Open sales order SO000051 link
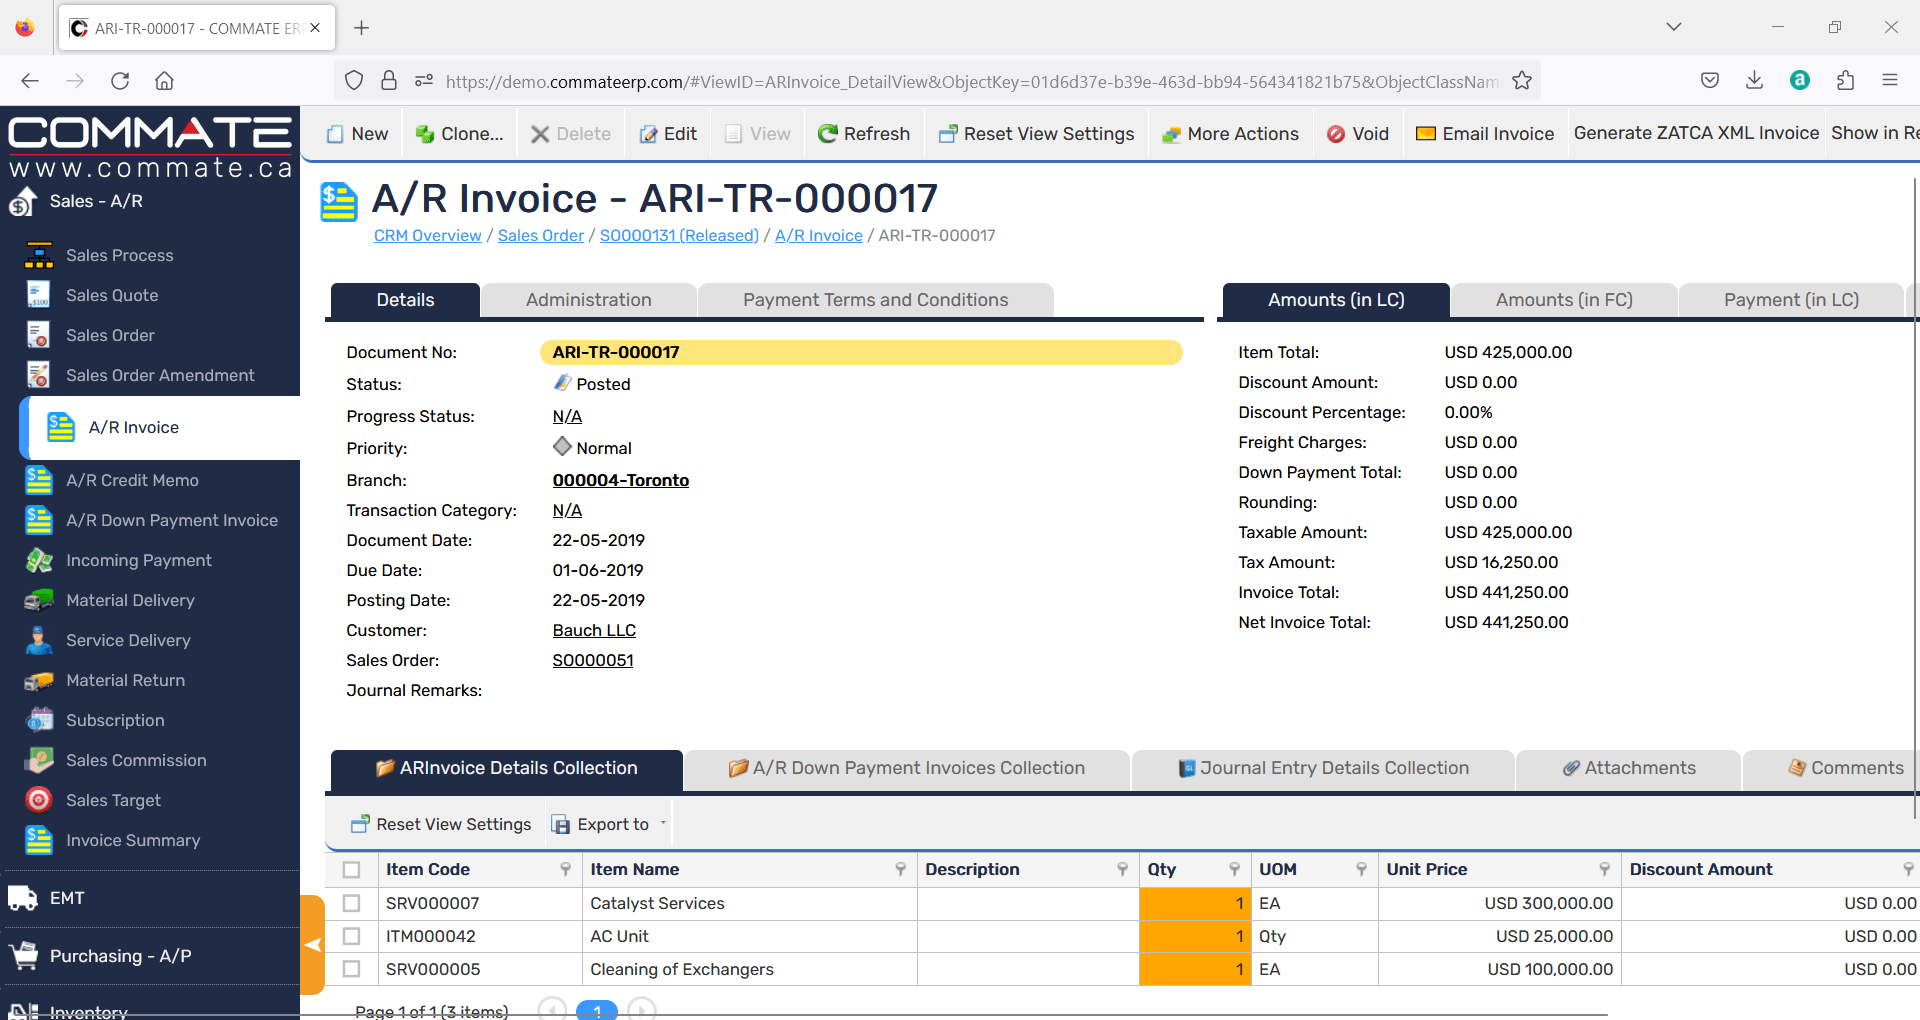Image resolution: width=1920 pixels, height=1020 pixels. (593, 660)
